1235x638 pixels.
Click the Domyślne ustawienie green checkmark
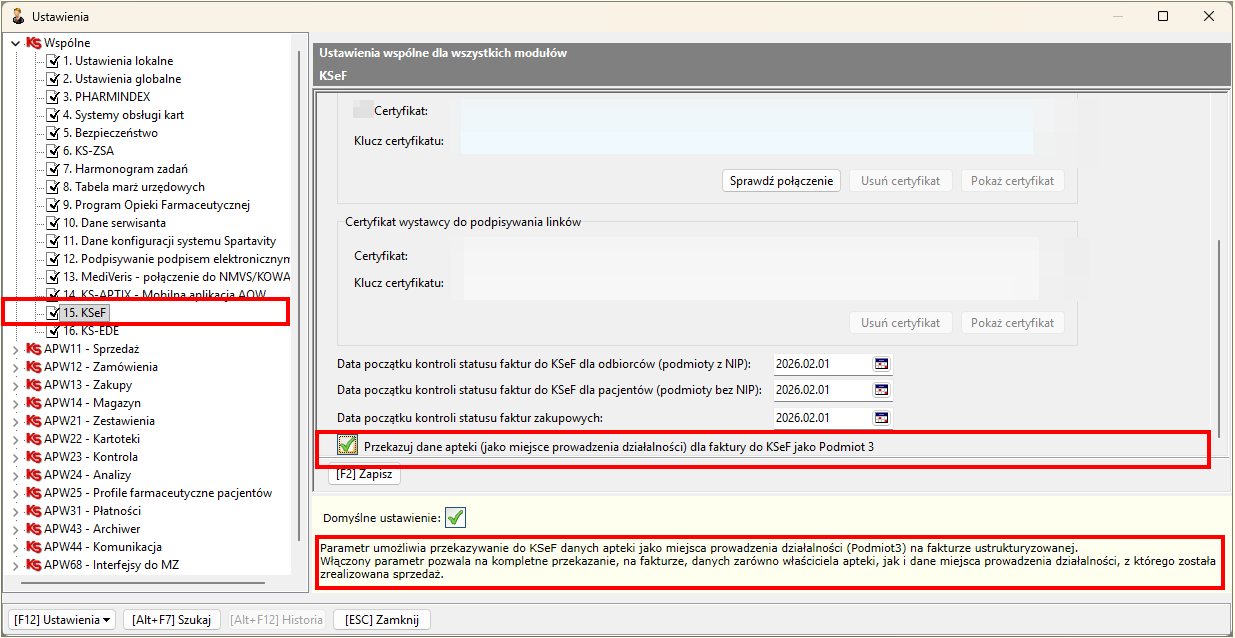455,518
